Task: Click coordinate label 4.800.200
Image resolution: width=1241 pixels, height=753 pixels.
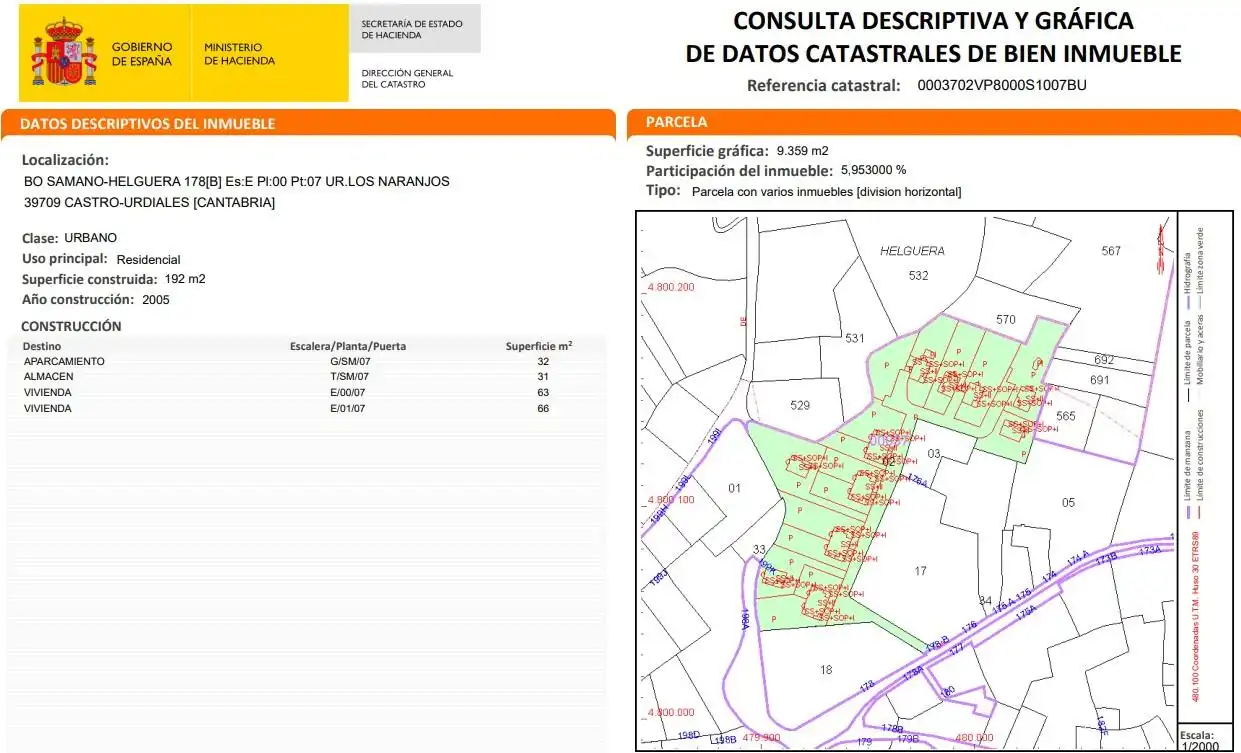Action: [x=670, y=287]
